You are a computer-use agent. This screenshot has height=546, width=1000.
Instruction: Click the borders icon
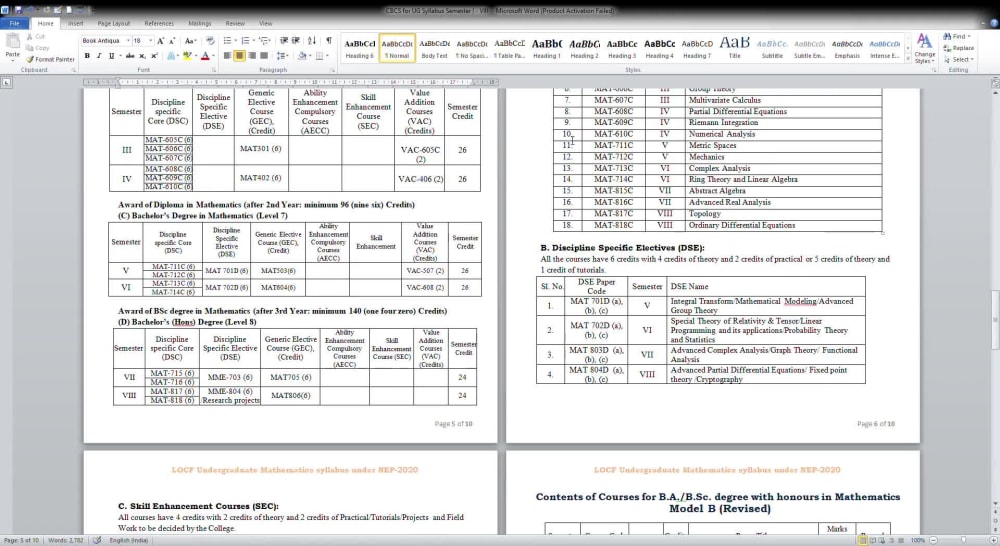click(320, 56)
